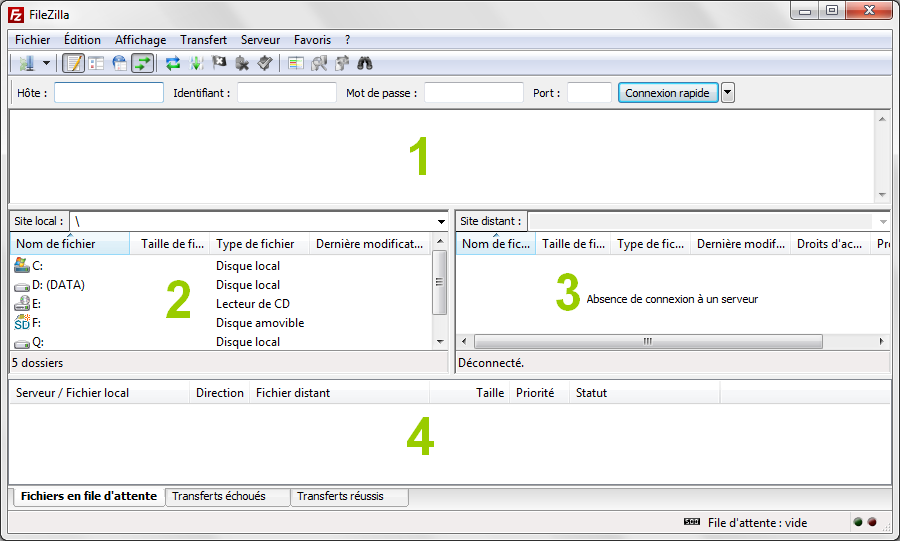Click the remote list scroll left arrow

click(464, 341)
